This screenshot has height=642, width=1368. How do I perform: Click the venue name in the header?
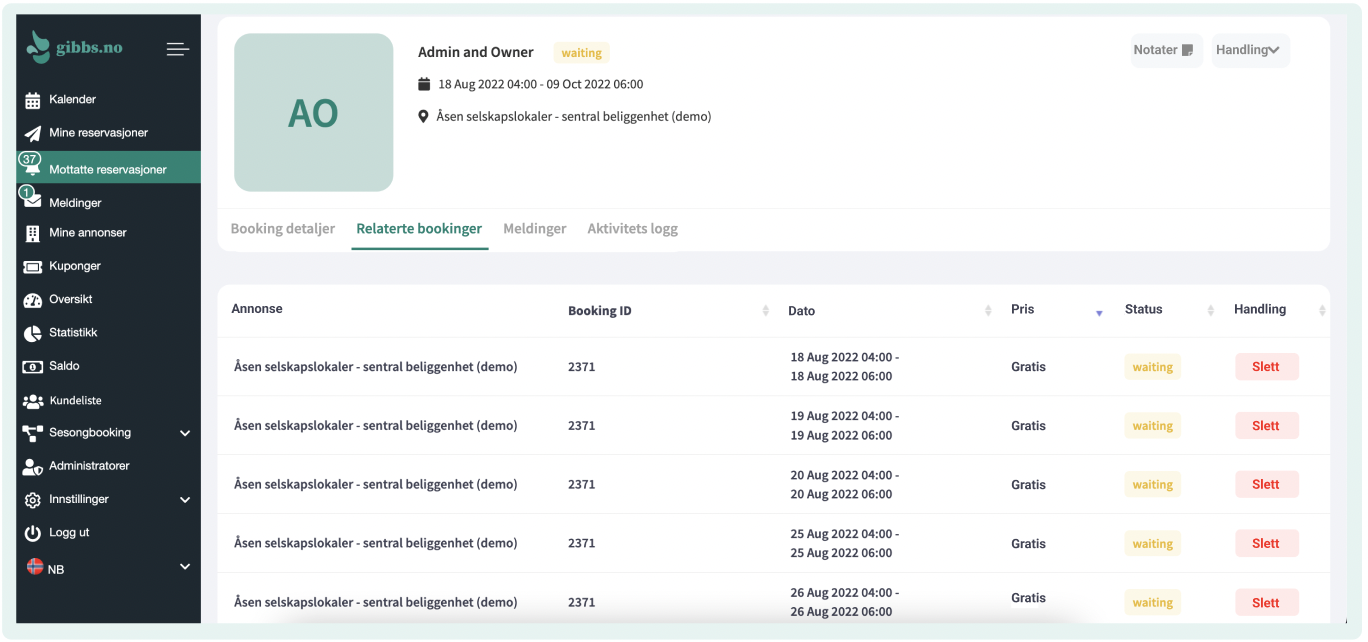pos(574,117)
